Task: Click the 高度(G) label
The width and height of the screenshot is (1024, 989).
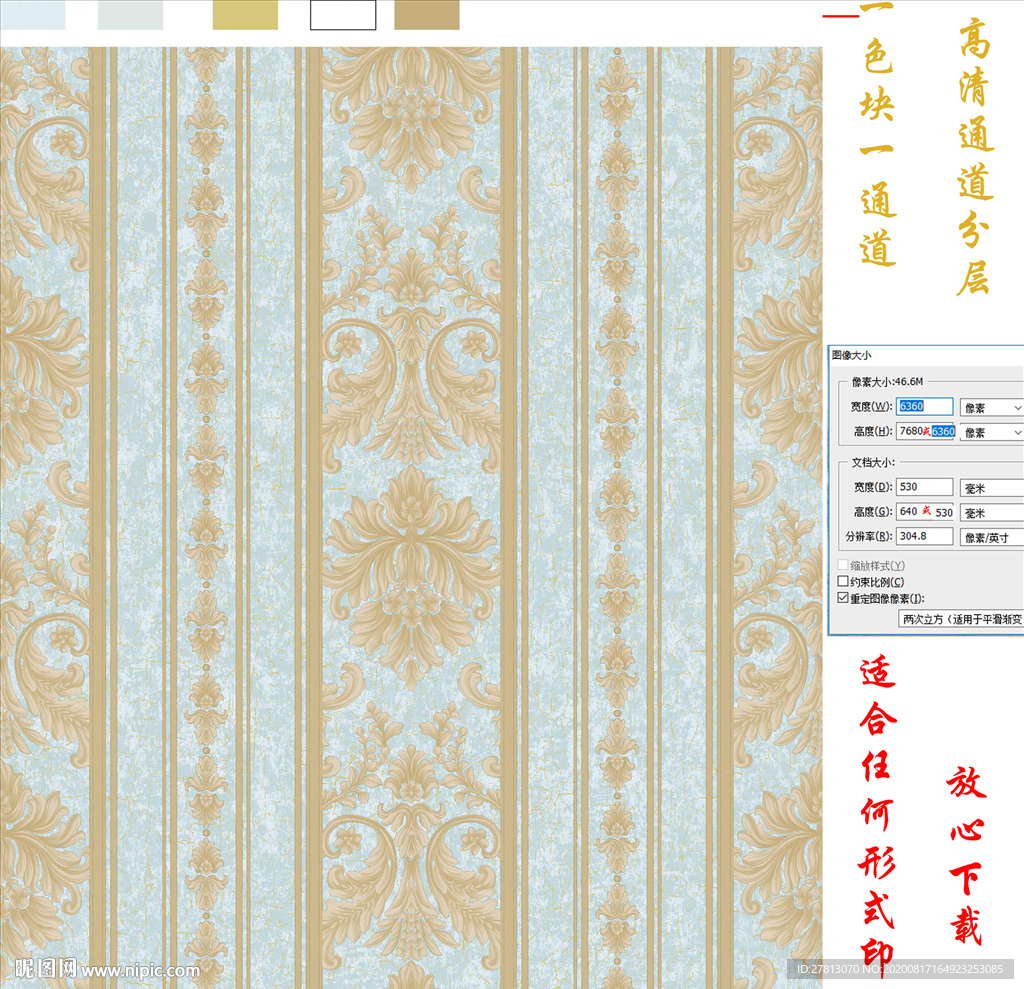Action: (x=873, y=511)
